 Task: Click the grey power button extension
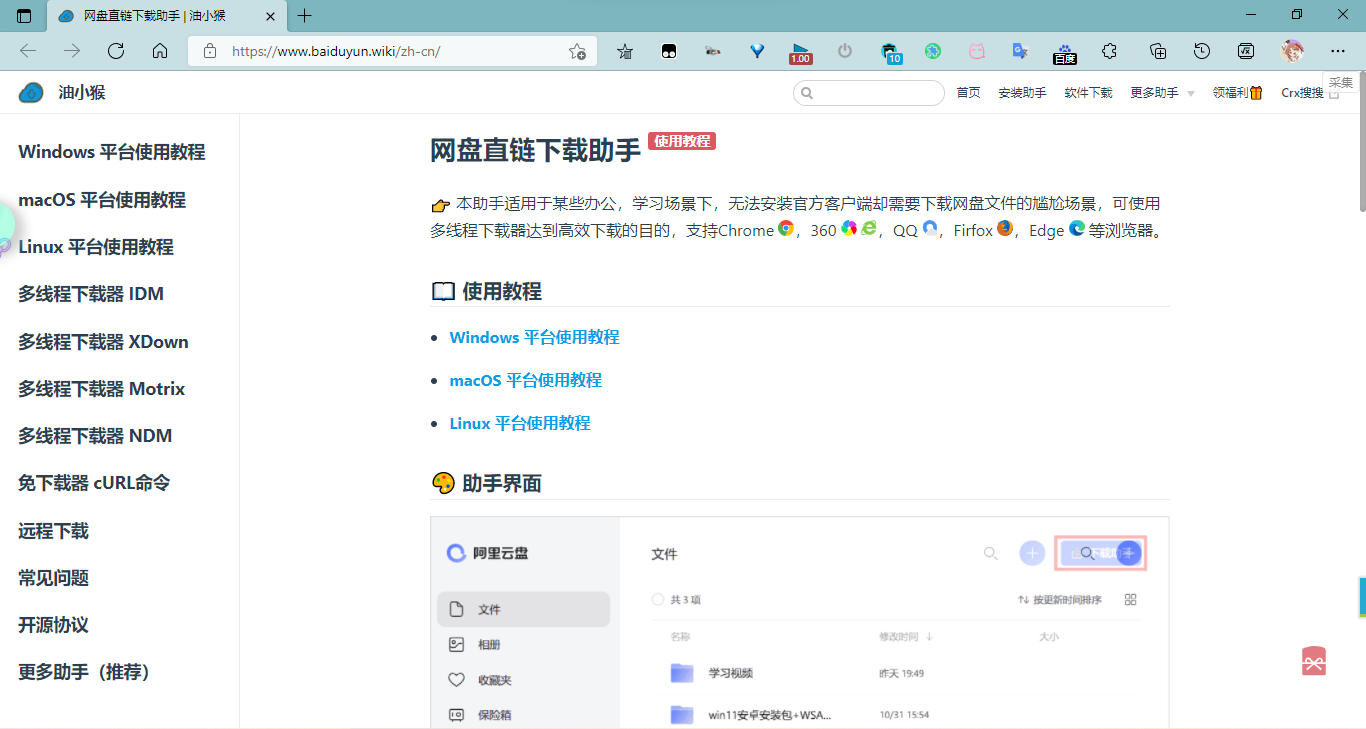click(845, 51)
